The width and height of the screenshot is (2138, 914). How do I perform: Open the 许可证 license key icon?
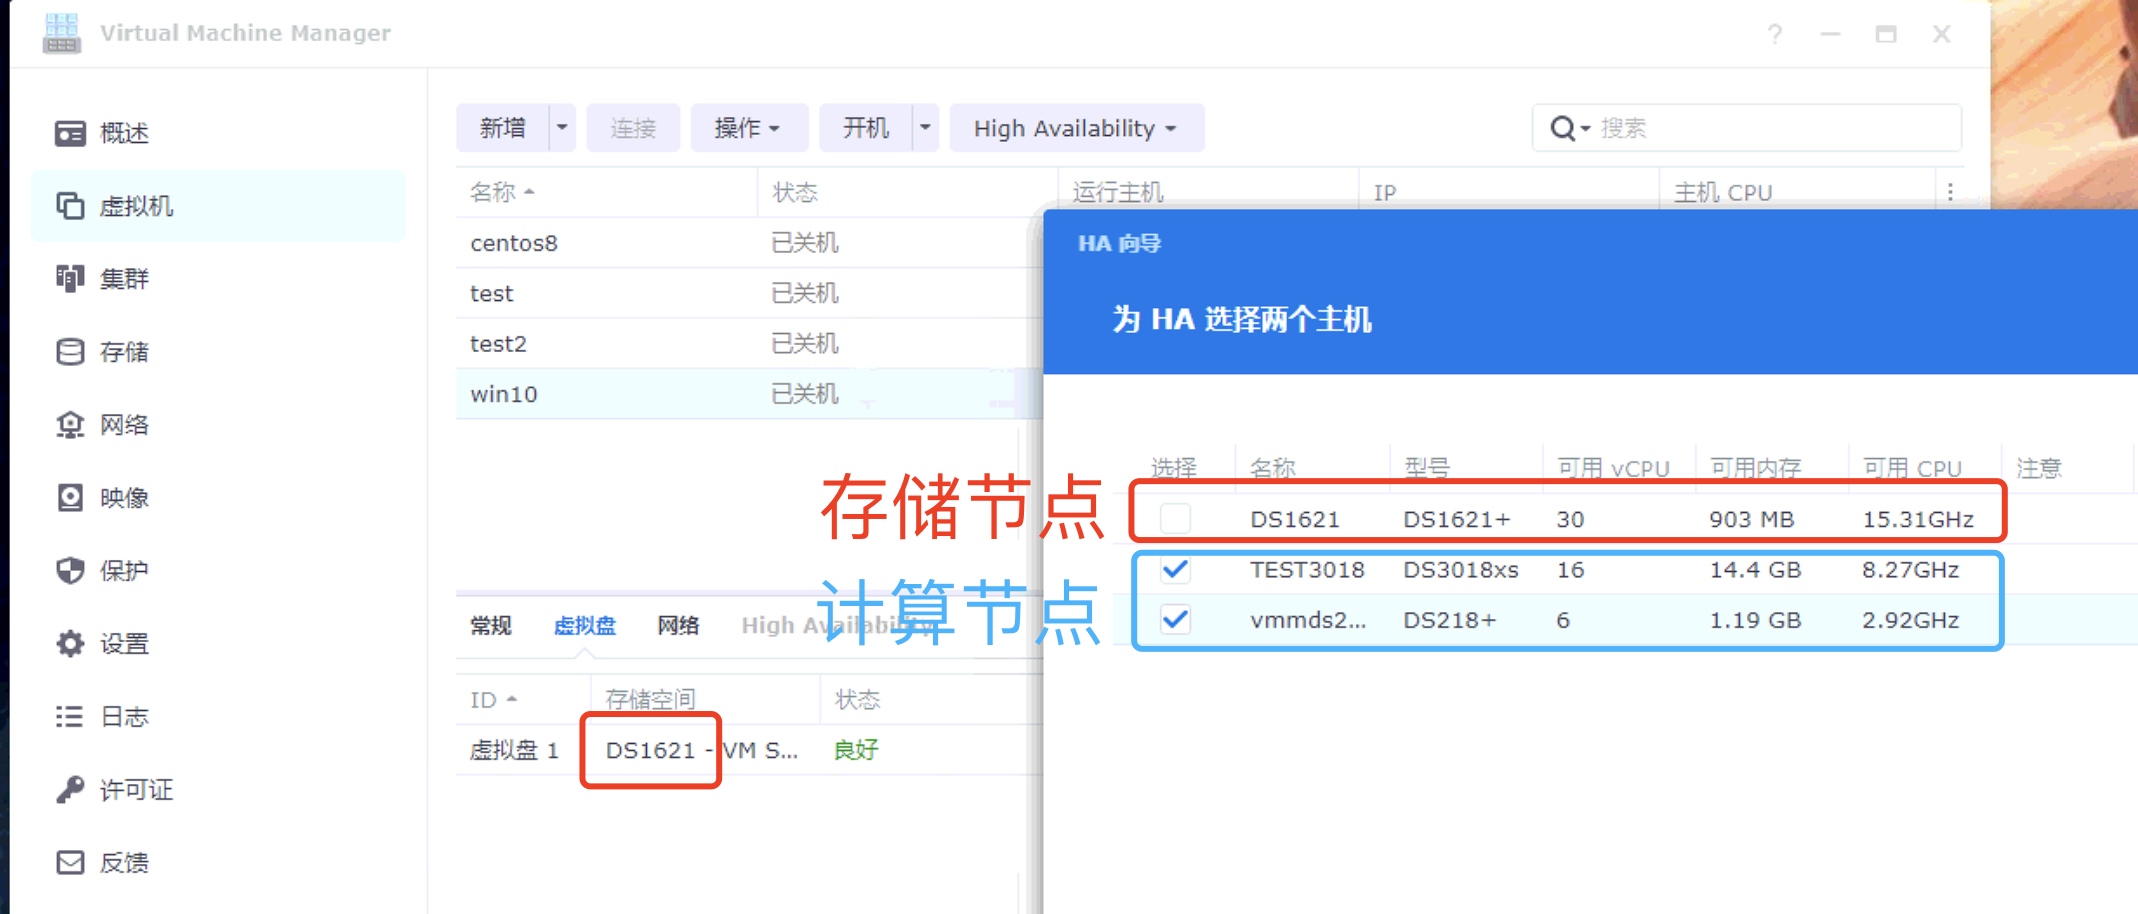point(70,790)
